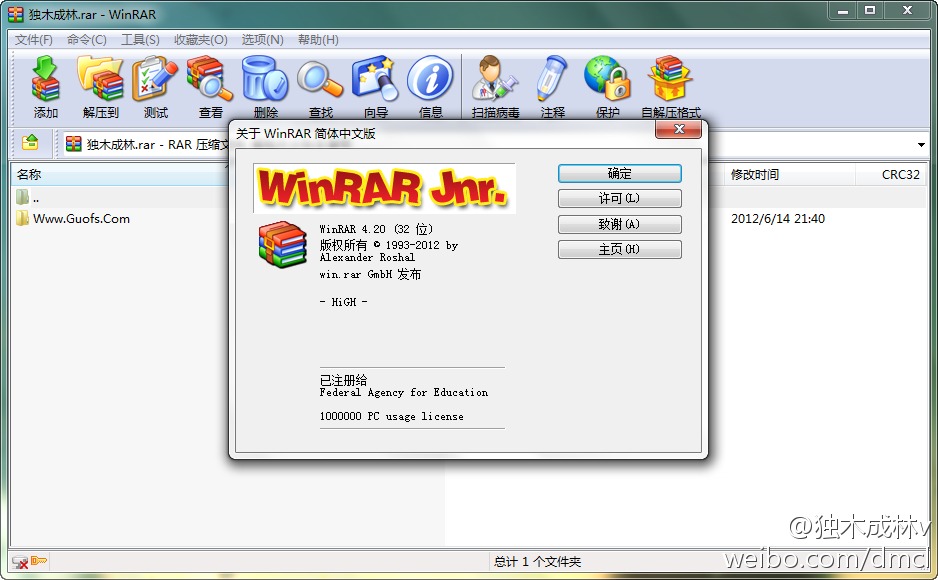Click the 添加 (Add) toolbar icon

(45, 78)
